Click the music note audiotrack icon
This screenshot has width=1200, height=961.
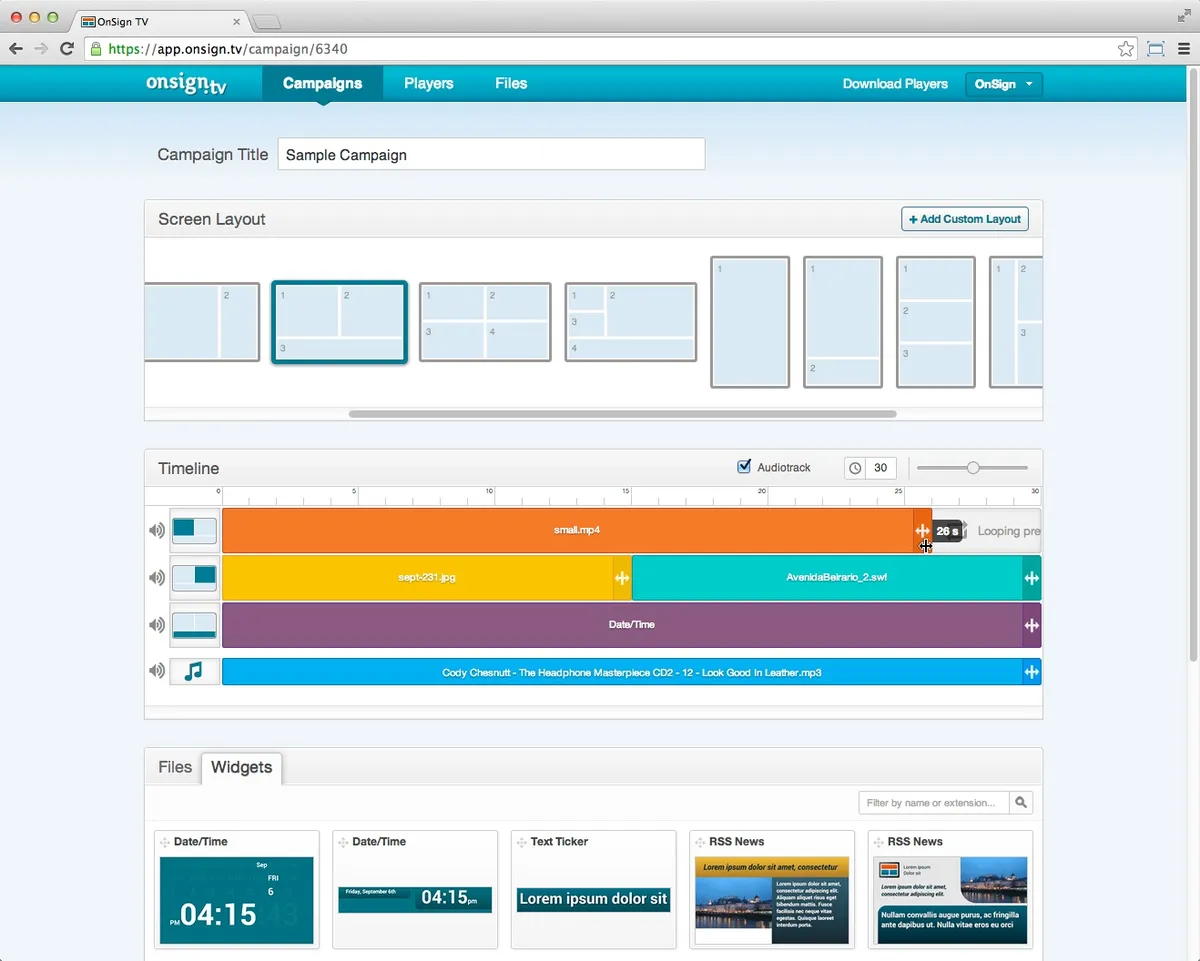(194, 671)
